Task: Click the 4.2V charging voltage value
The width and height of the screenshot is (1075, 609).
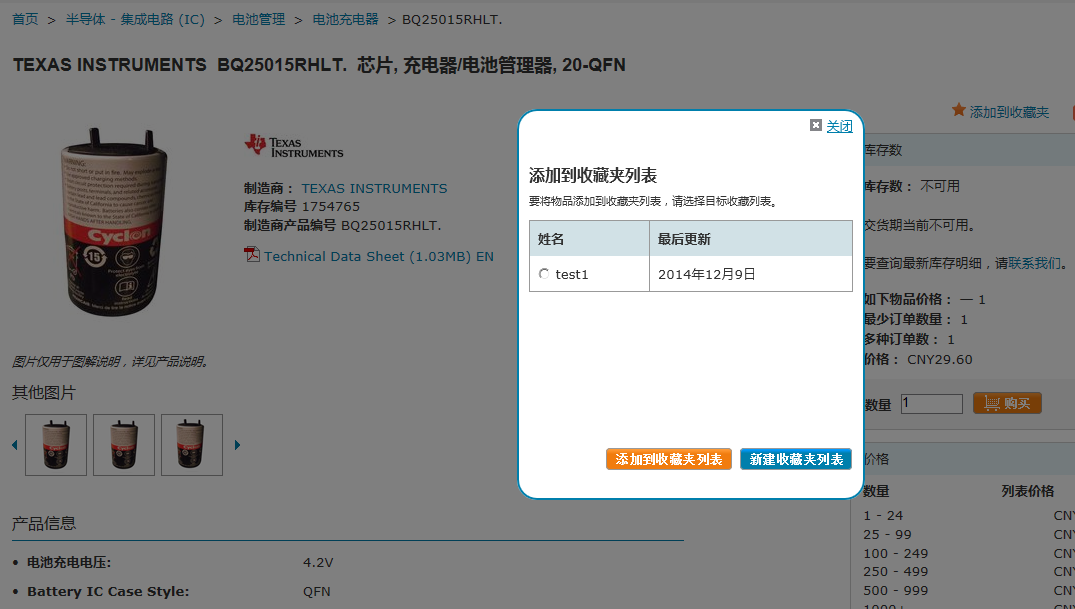Action: [318, 562]
